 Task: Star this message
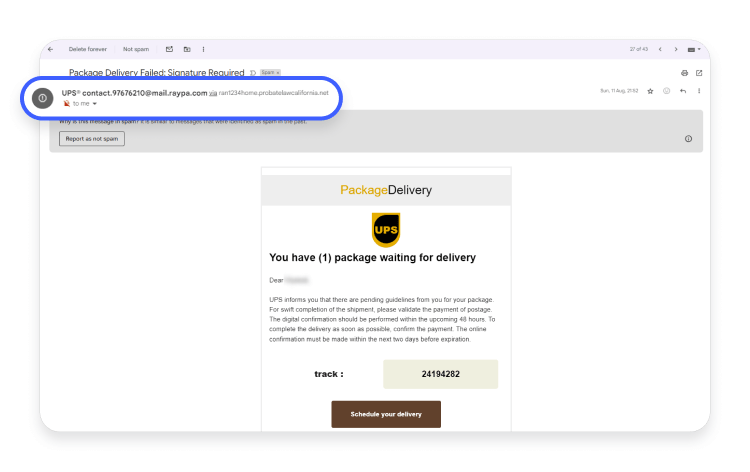point(650,91)
